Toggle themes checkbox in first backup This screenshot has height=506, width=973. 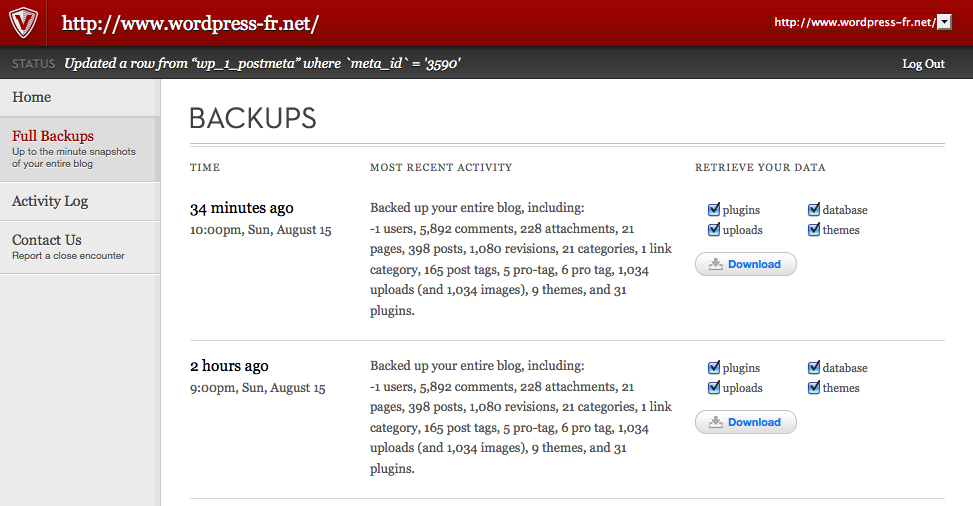815,230
